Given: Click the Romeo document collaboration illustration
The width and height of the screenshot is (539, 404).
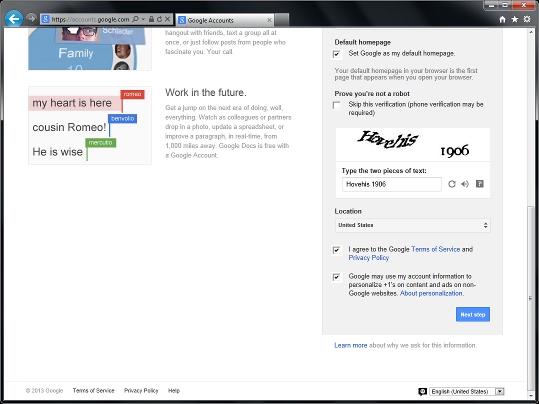Looking at the screenshot, I should coord(90,125).
